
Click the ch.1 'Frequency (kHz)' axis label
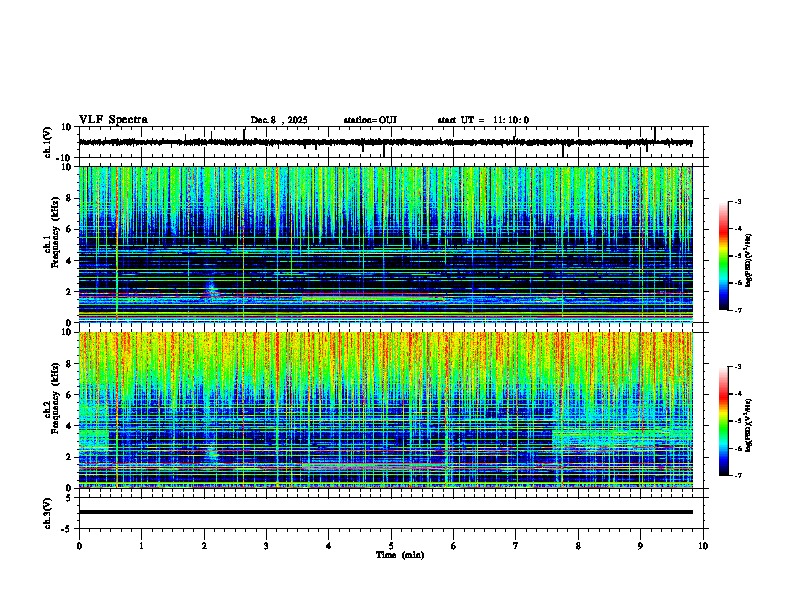click(55, 233)
